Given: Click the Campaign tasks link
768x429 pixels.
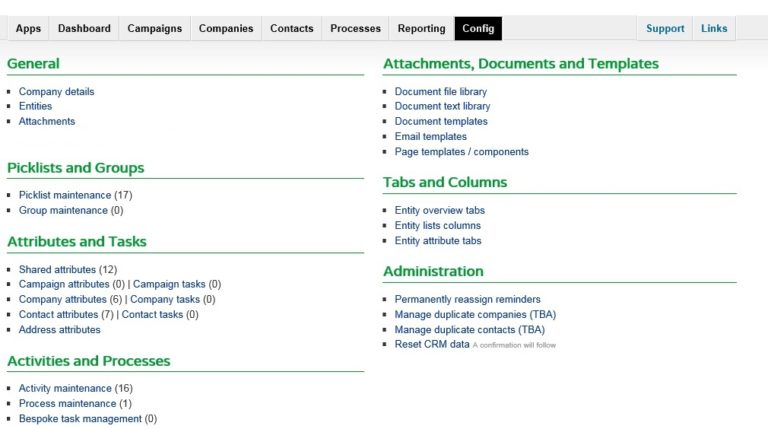Looking at the screenshot, I should [x=169, y=284].
